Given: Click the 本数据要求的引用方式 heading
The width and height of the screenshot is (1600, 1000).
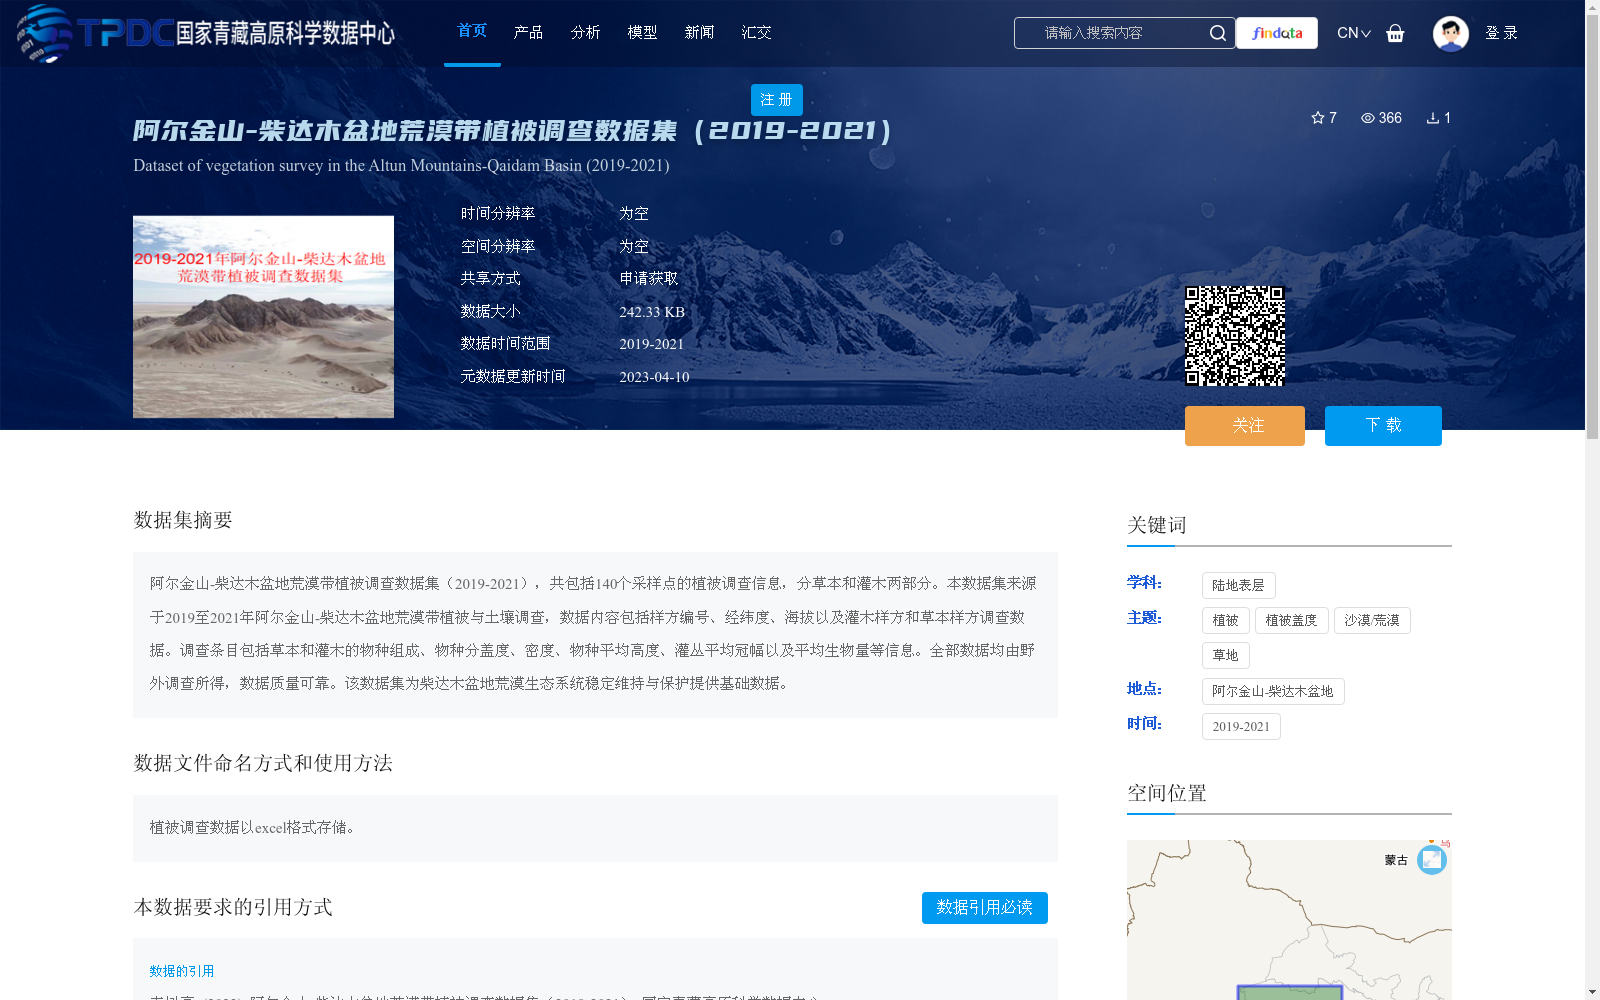Looking at the screenshot, I should click(233, 907).
